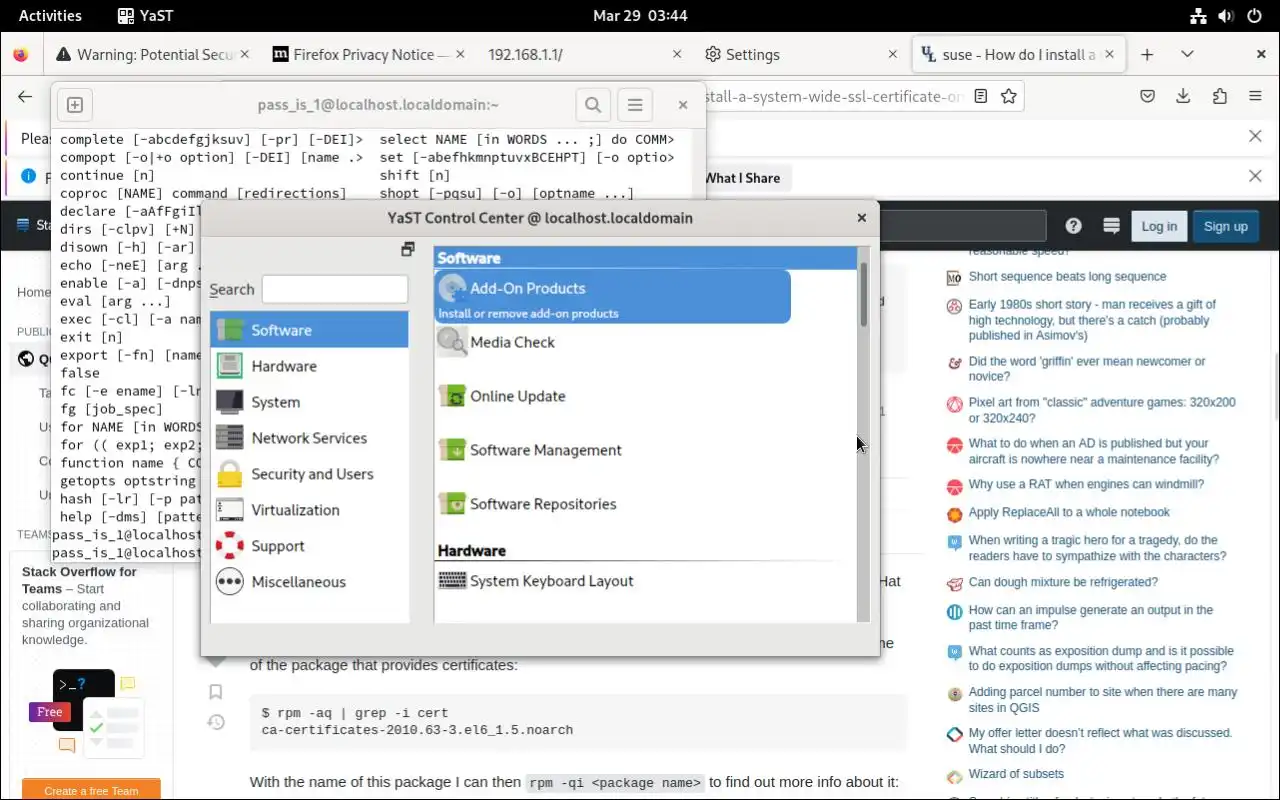Open Stack Exchange site switcher icon
Screen dimensions: 1280x800
(x=1110, y=226)
